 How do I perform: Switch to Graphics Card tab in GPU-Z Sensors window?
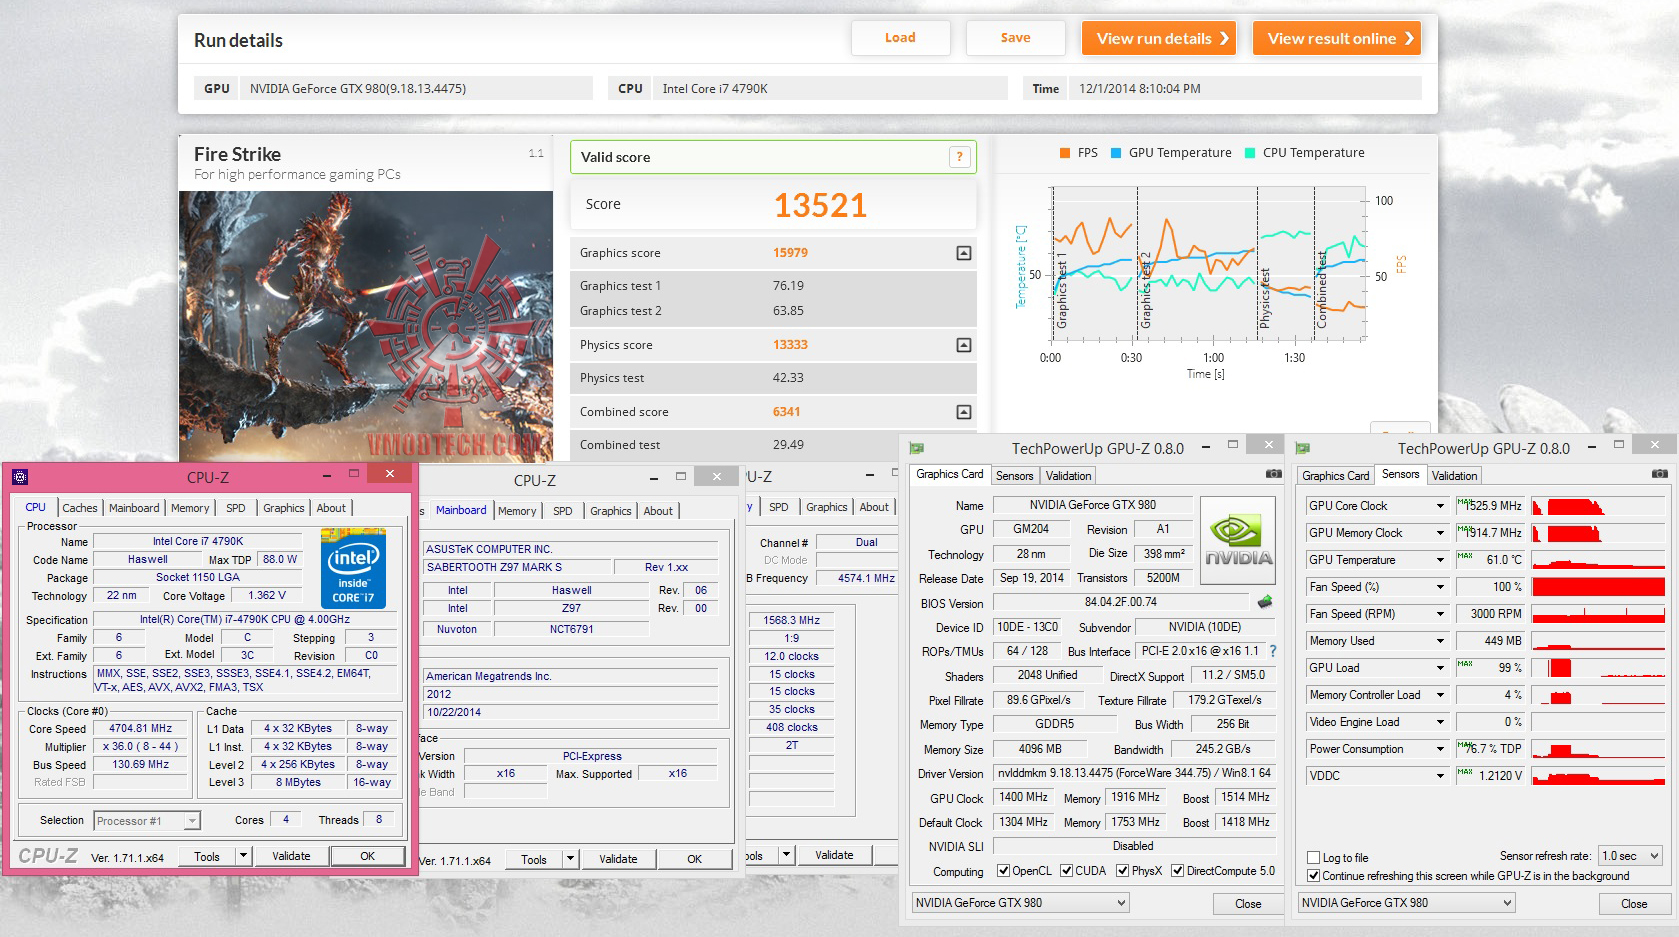tap(1336, 476)
